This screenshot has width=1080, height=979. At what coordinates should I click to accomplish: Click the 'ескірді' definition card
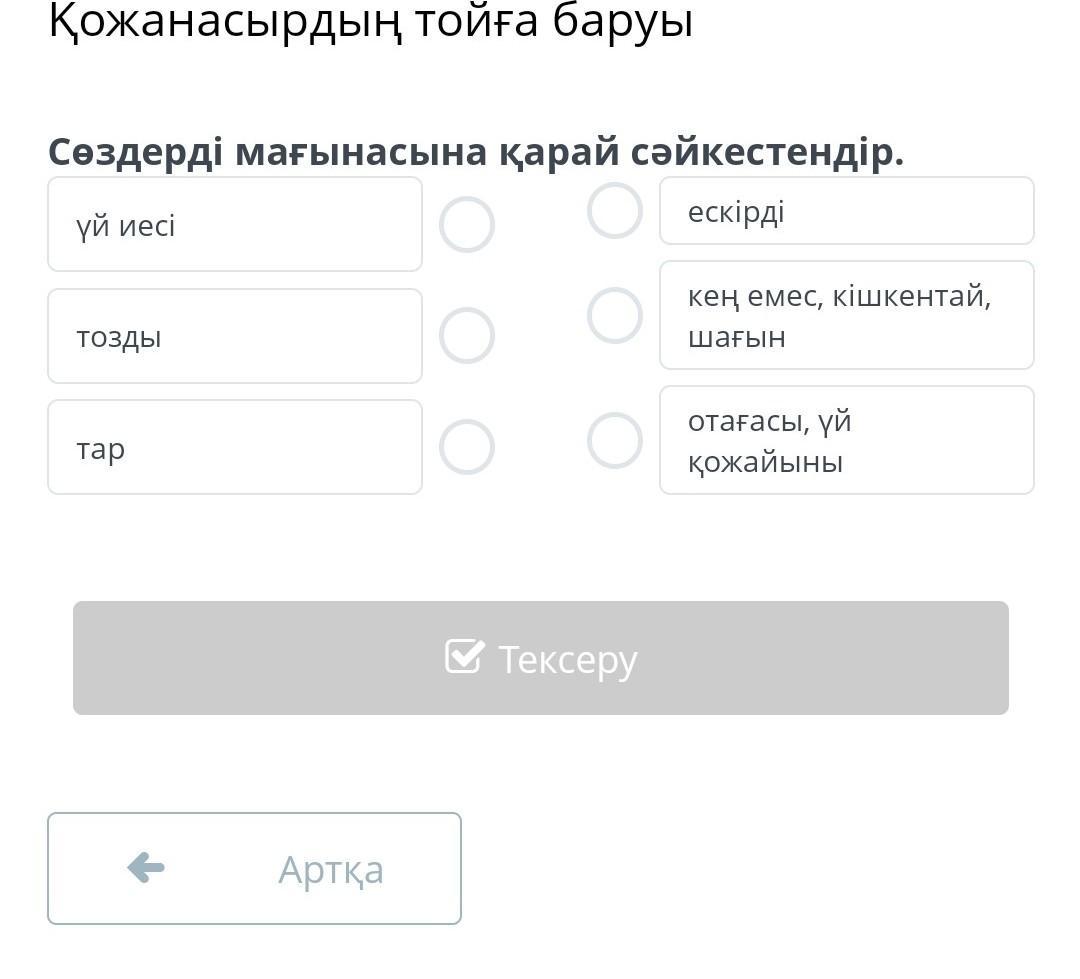click(x=846, y=211)
